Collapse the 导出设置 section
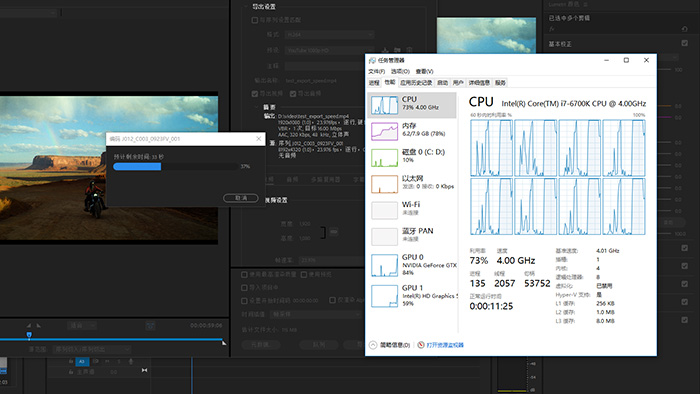The height and width of the screenshot is (394, 700). click(x=246, y=6)
